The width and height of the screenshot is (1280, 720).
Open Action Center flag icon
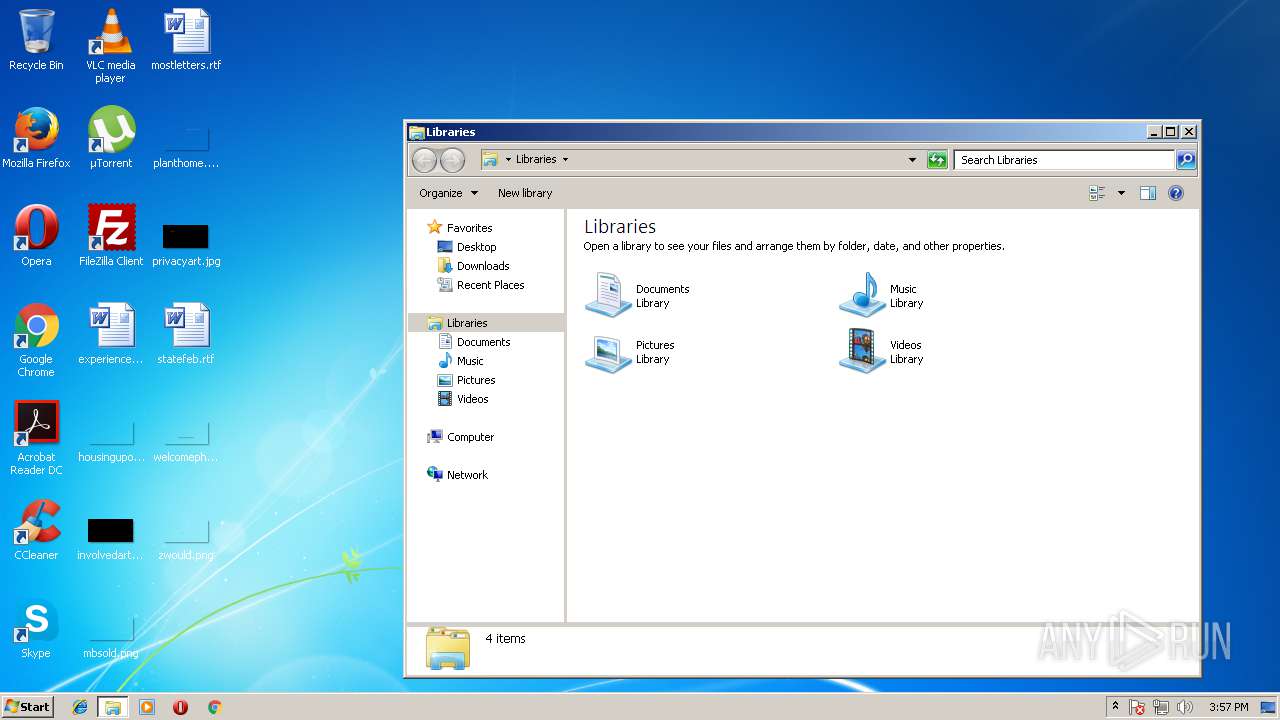tap(1137, 707)
